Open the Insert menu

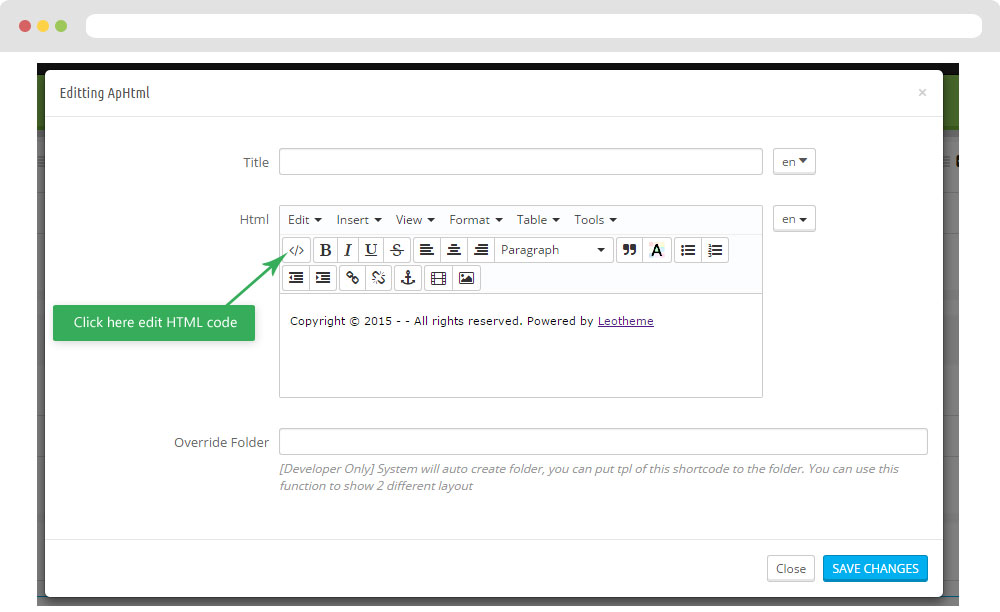[357, 220]
